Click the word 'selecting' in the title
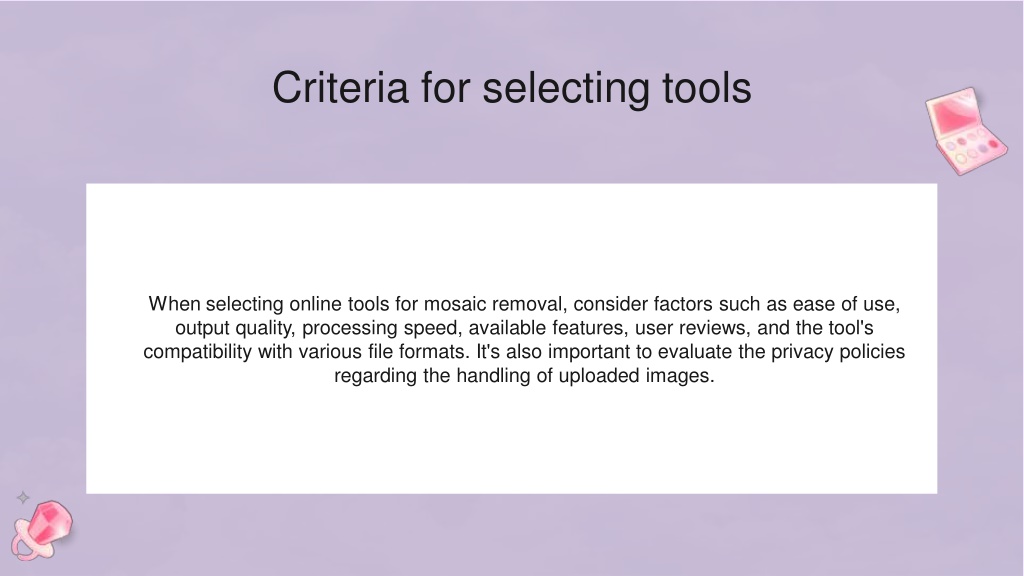1024x576 pixels. point(566,89)
